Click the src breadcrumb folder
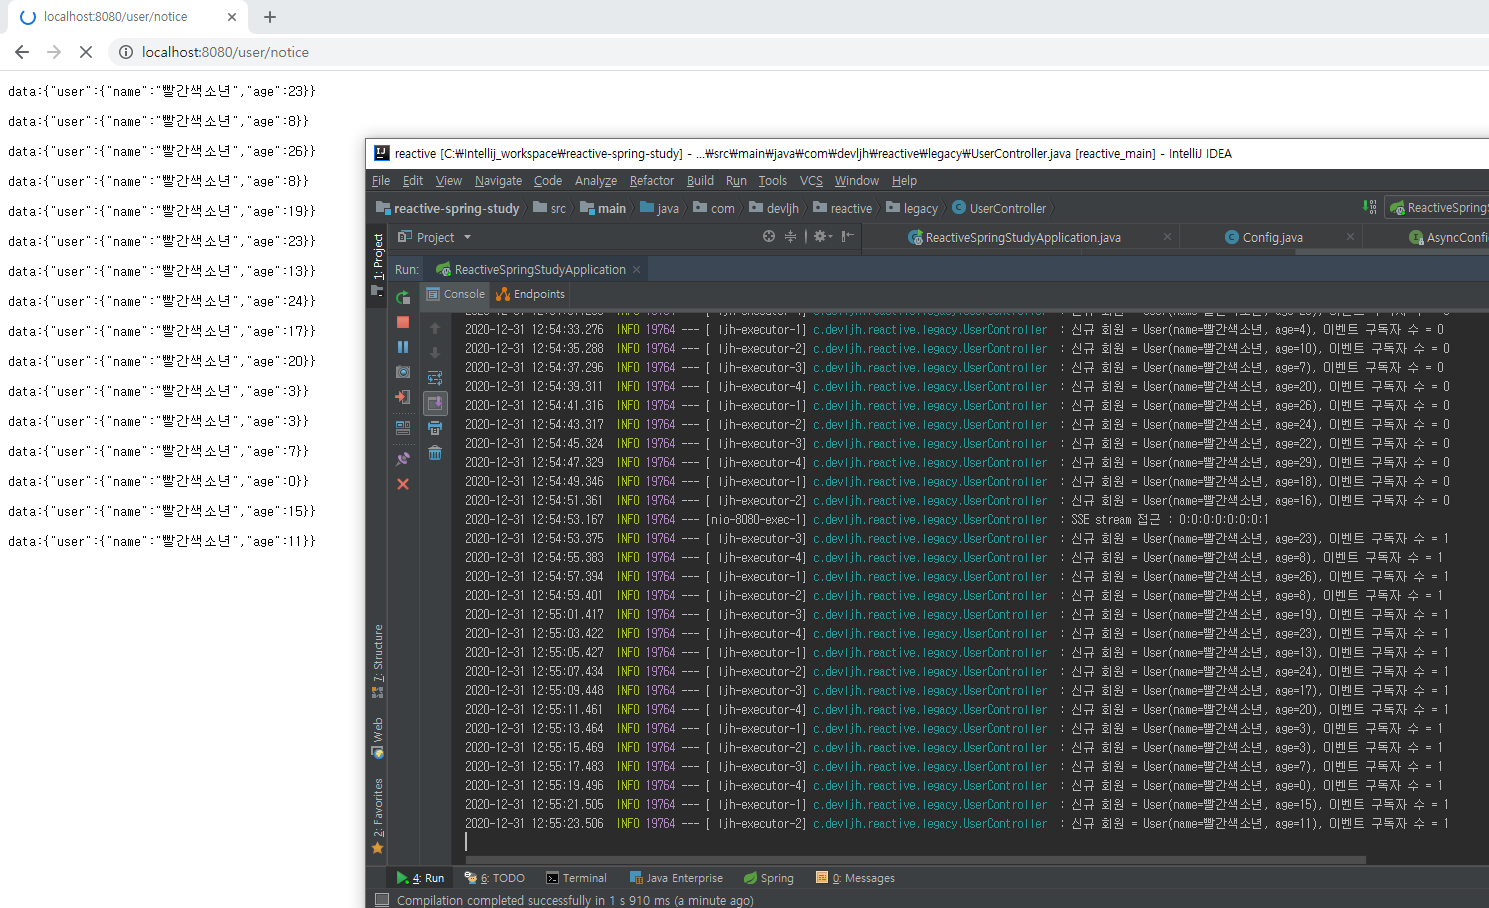Viewport: 1489px width, 908px height. (x=550, y=208)
